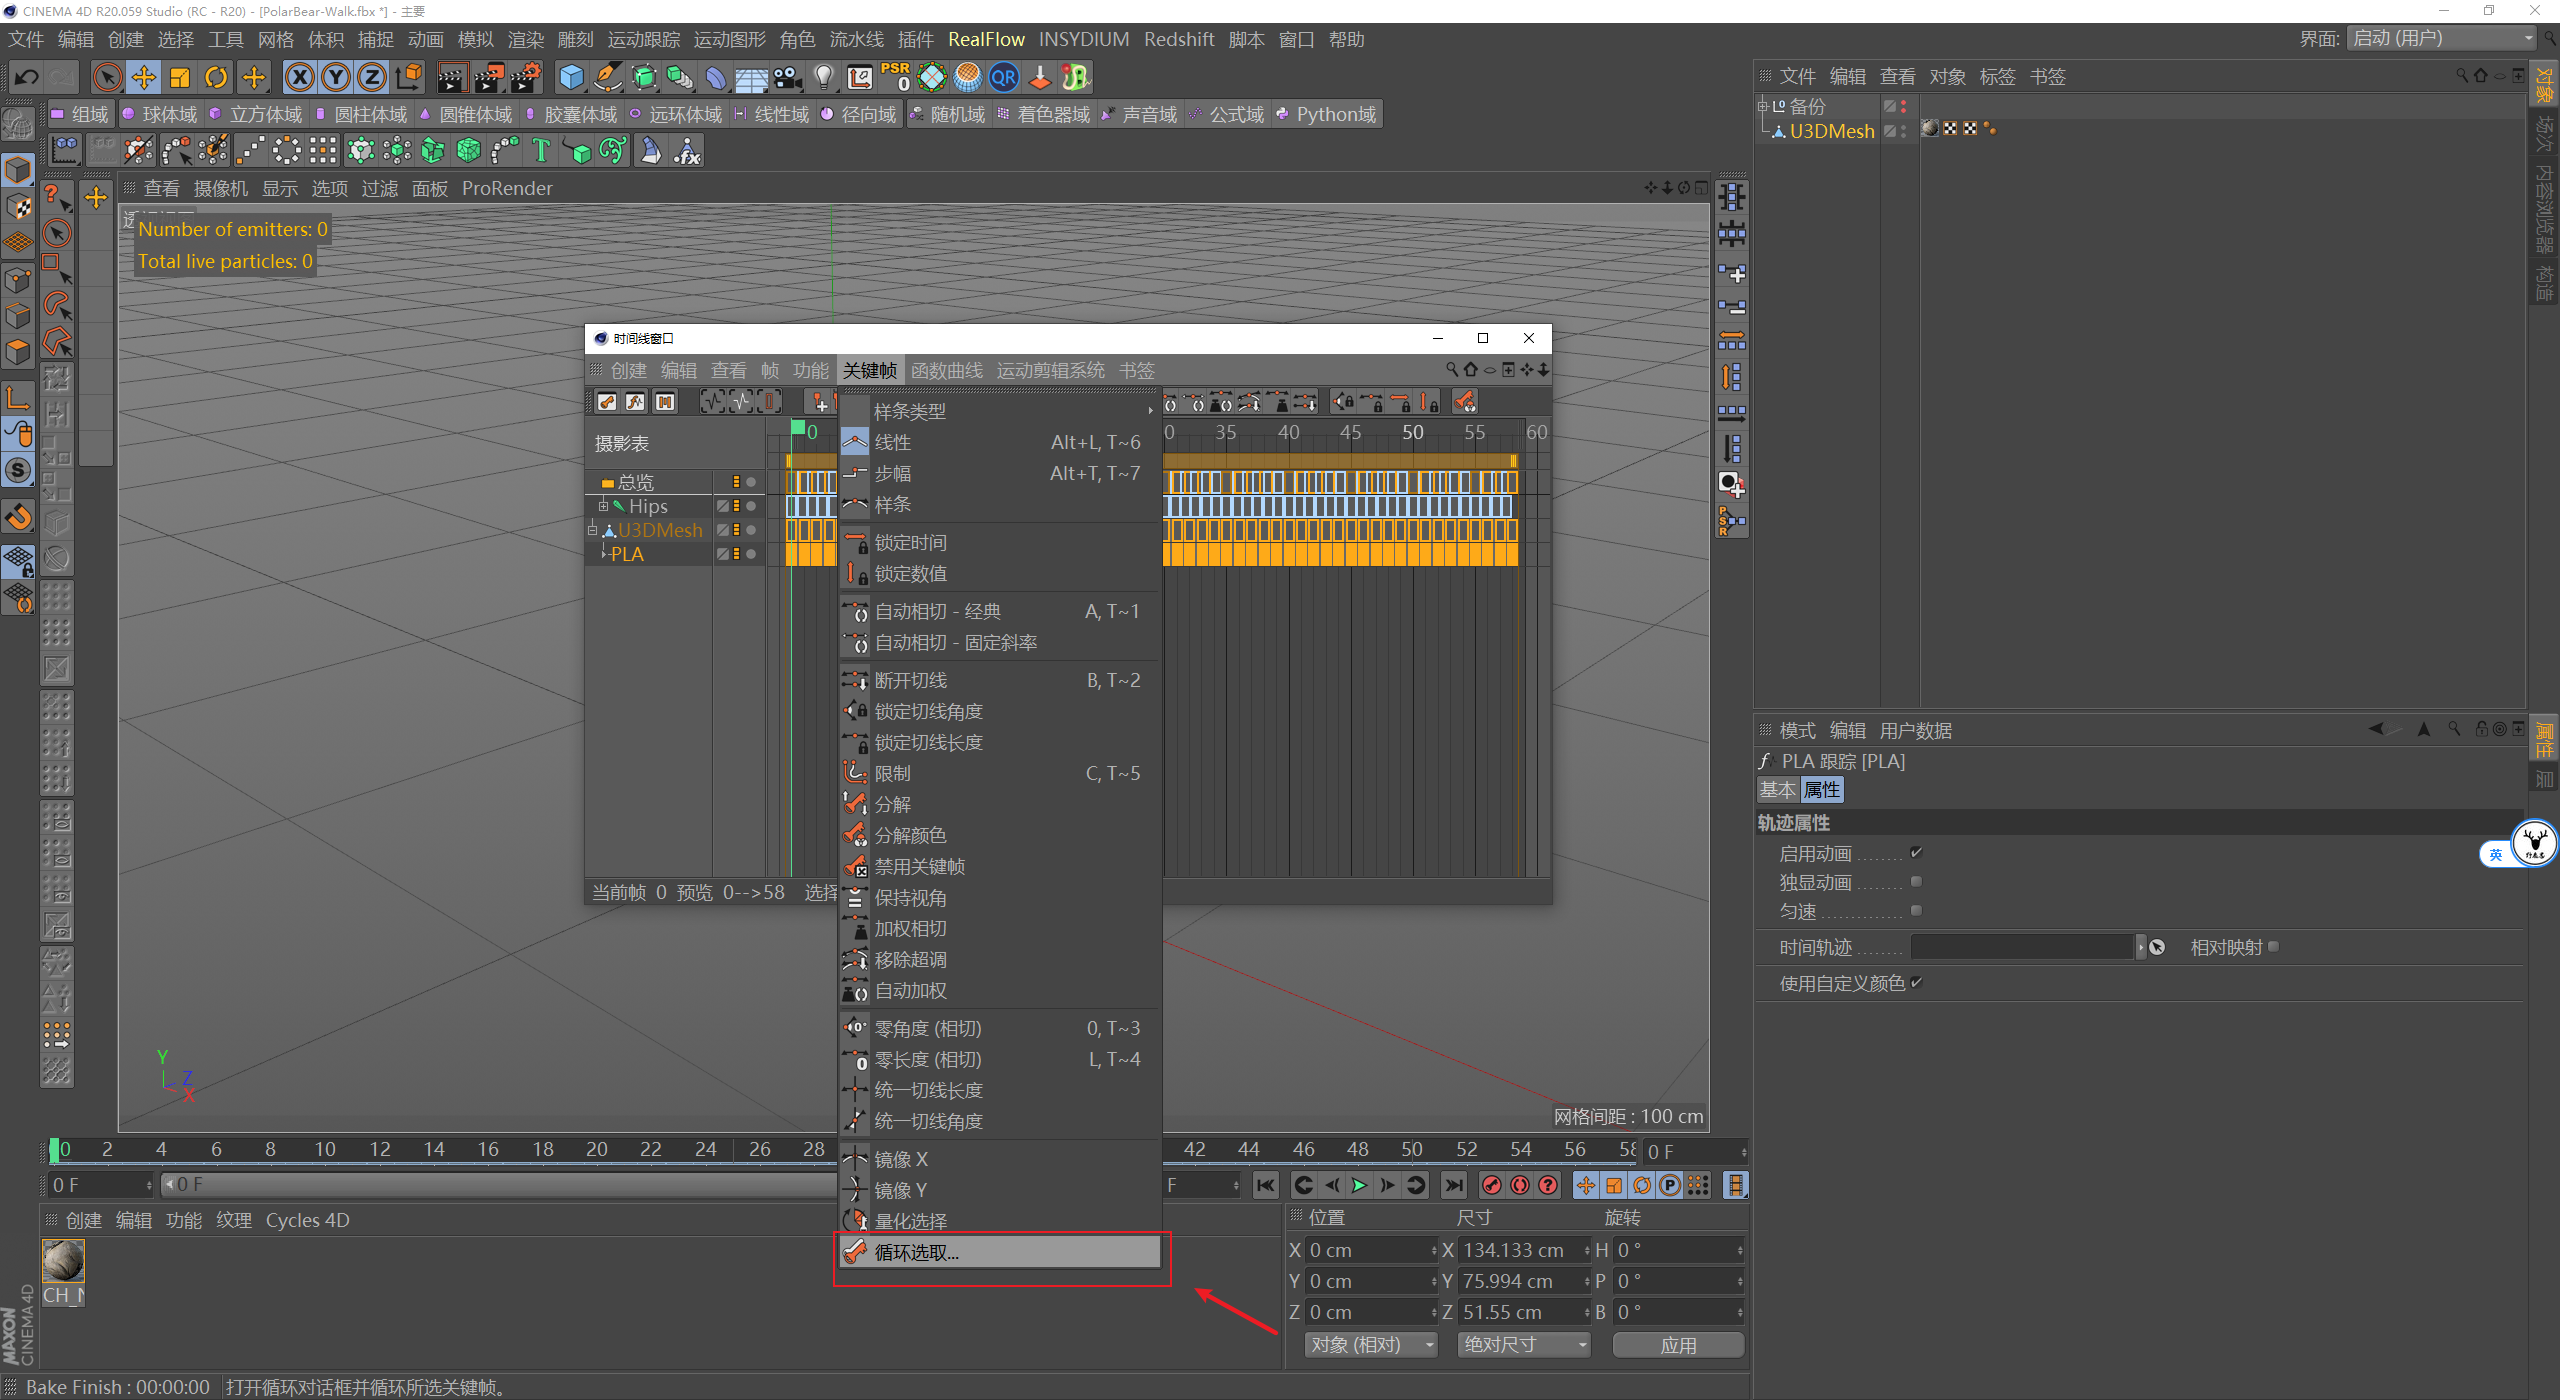Toggle the 使用自定义颜色 checkbox
Viewport: 2560px width, 1400px height.
[1916, 983]
